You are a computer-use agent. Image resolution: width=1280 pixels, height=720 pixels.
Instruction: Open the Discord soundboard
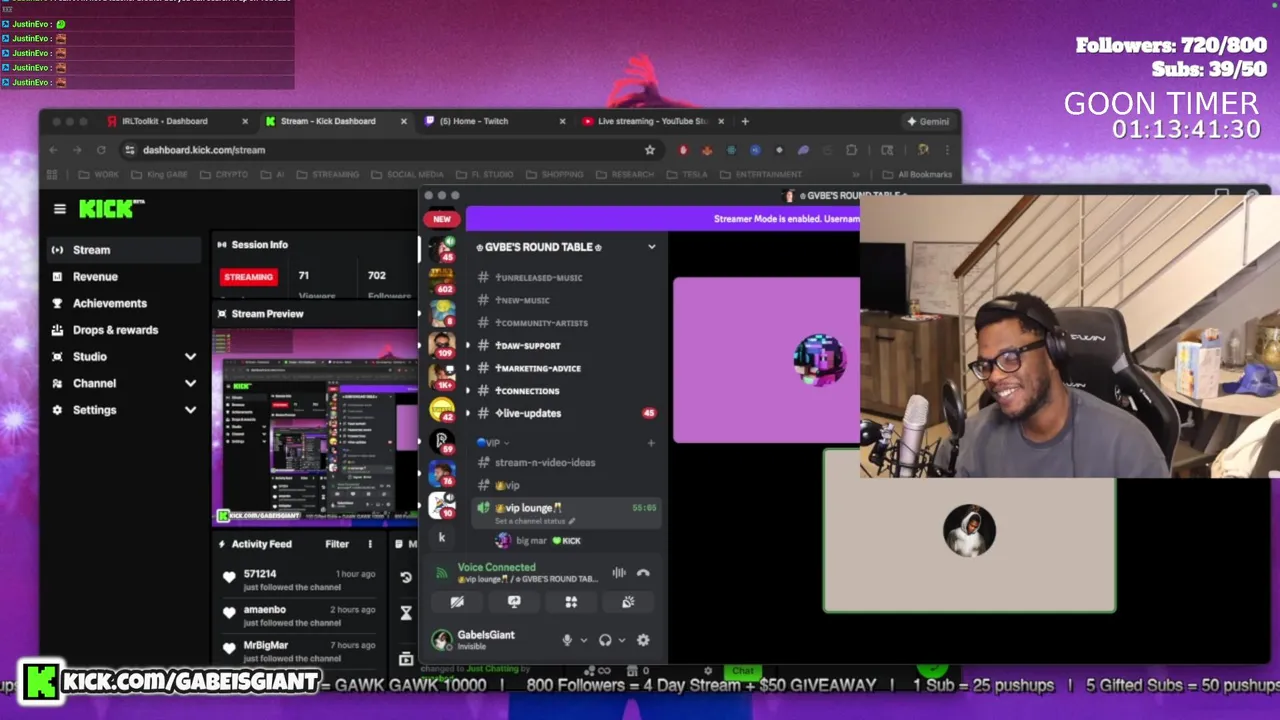tap(628, 602)
